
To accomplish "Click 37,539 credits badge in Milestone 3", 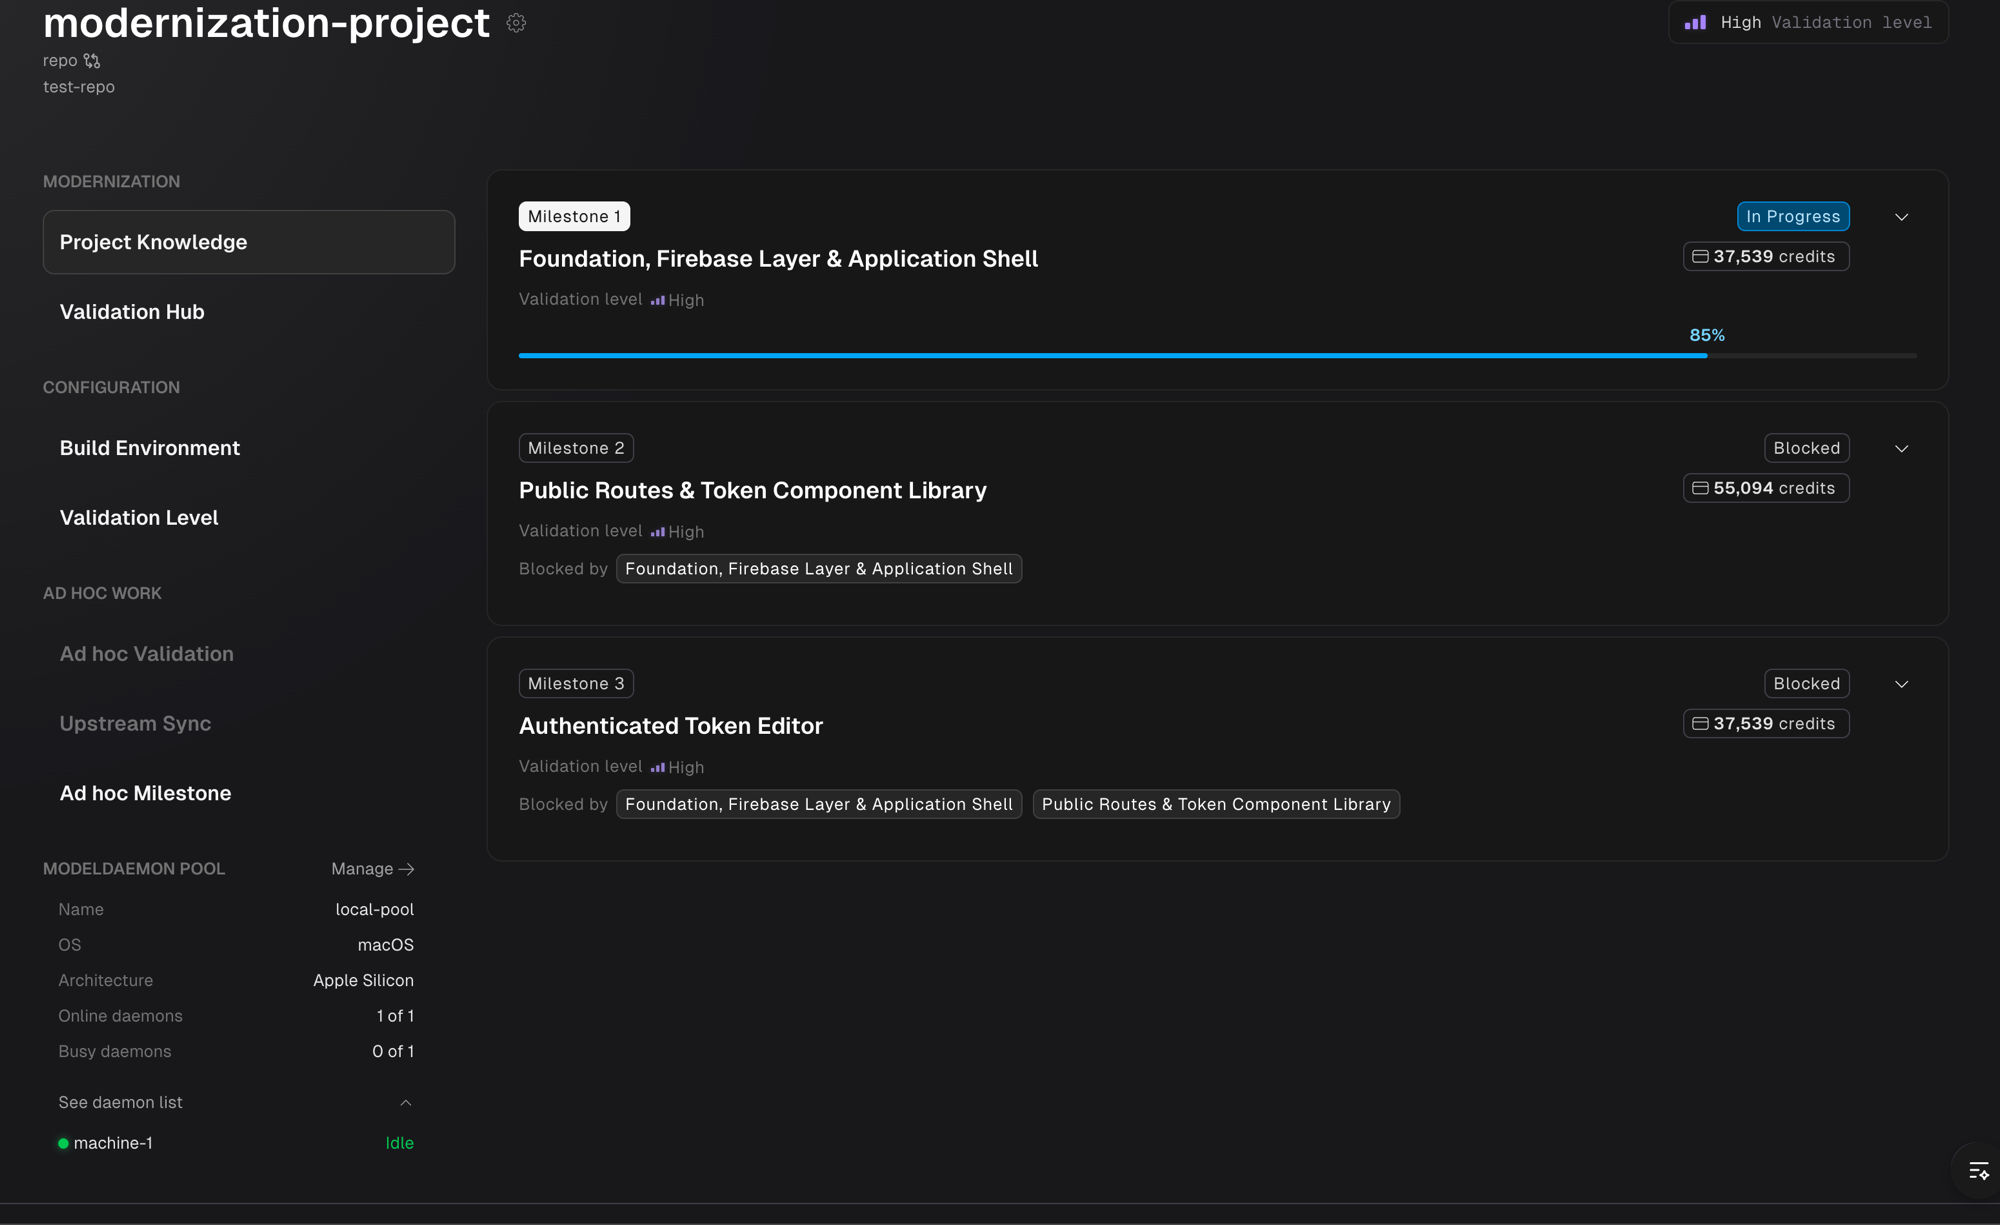I will click(x=1766, y=724).
